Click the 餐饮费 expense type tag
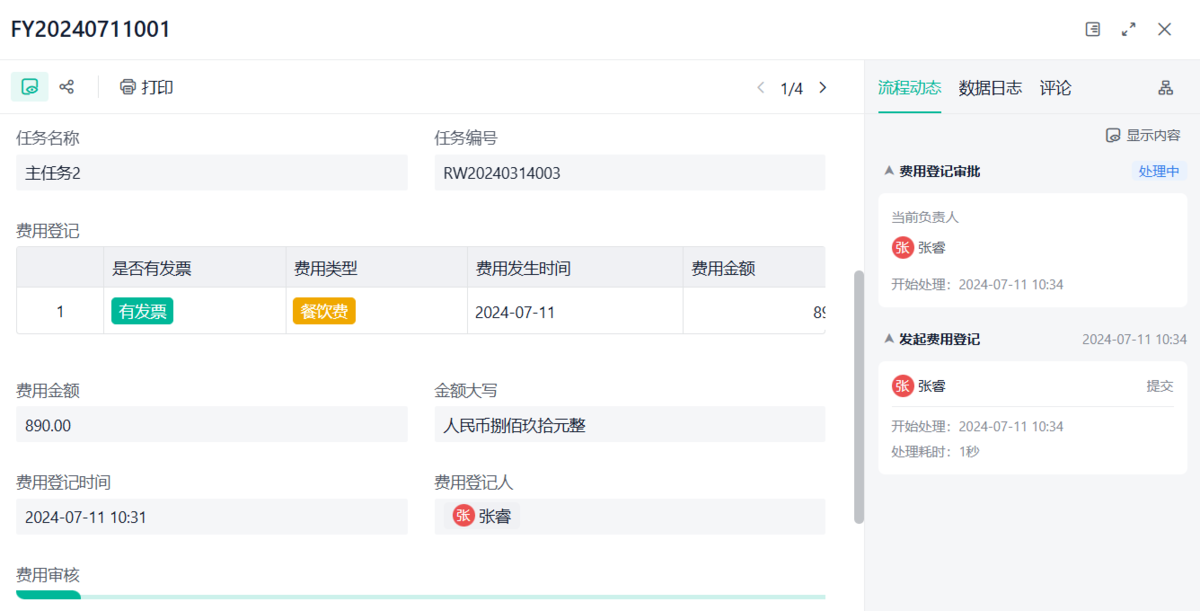This screenshot has width=1200, height=611. tap(324, 311)
